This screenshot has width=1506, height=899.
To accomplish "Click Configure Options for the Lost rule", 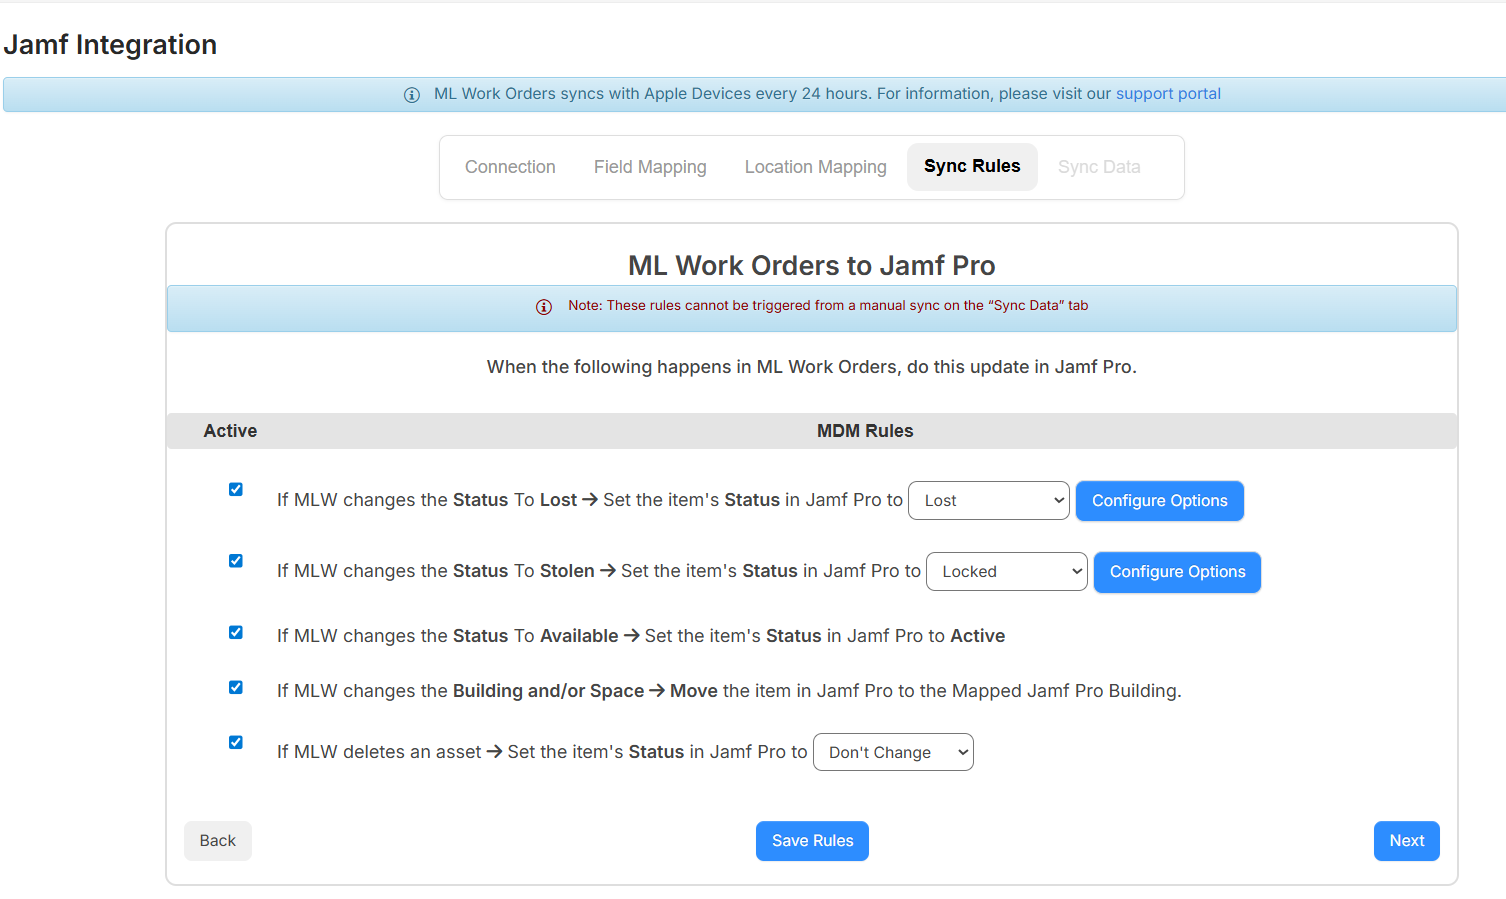I will [1160, 501].
